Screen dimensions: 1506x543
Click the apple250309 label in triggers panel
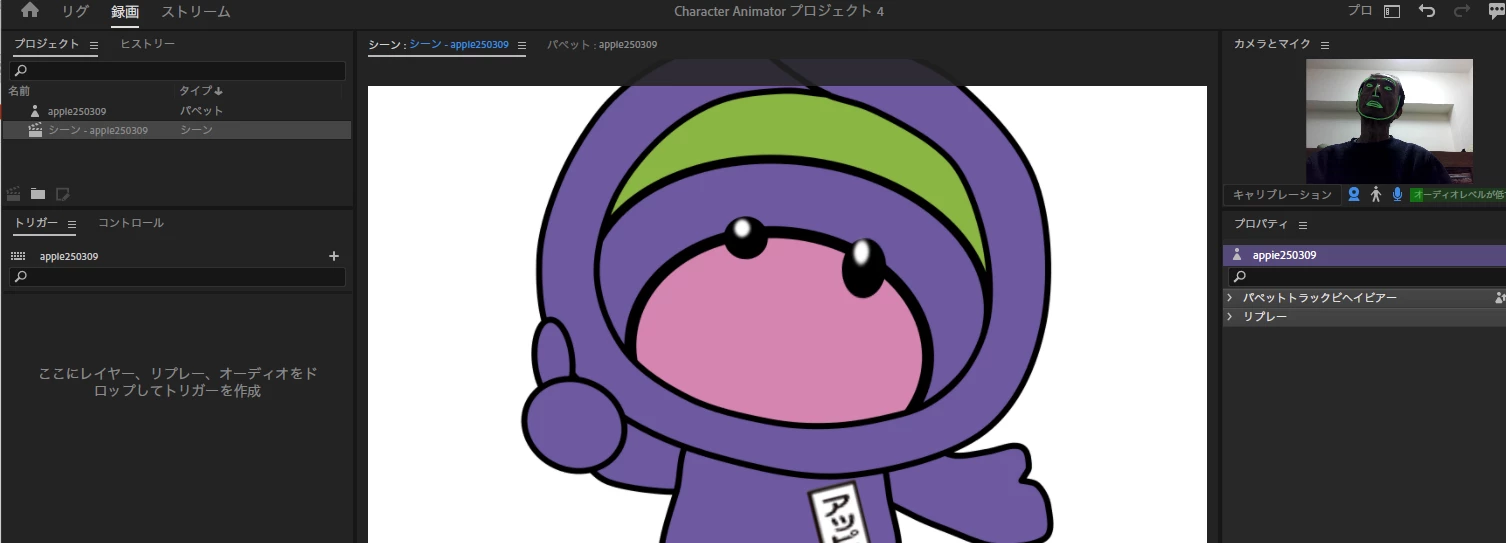(69, 256)
